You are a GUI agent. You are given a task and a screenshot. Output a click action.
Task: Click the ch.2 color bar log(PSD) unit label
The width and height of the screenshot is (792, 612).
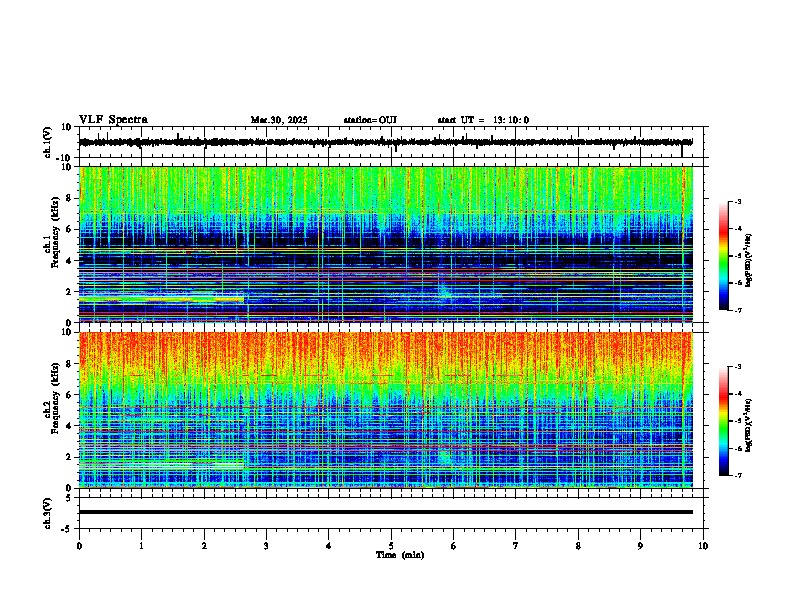749,425
